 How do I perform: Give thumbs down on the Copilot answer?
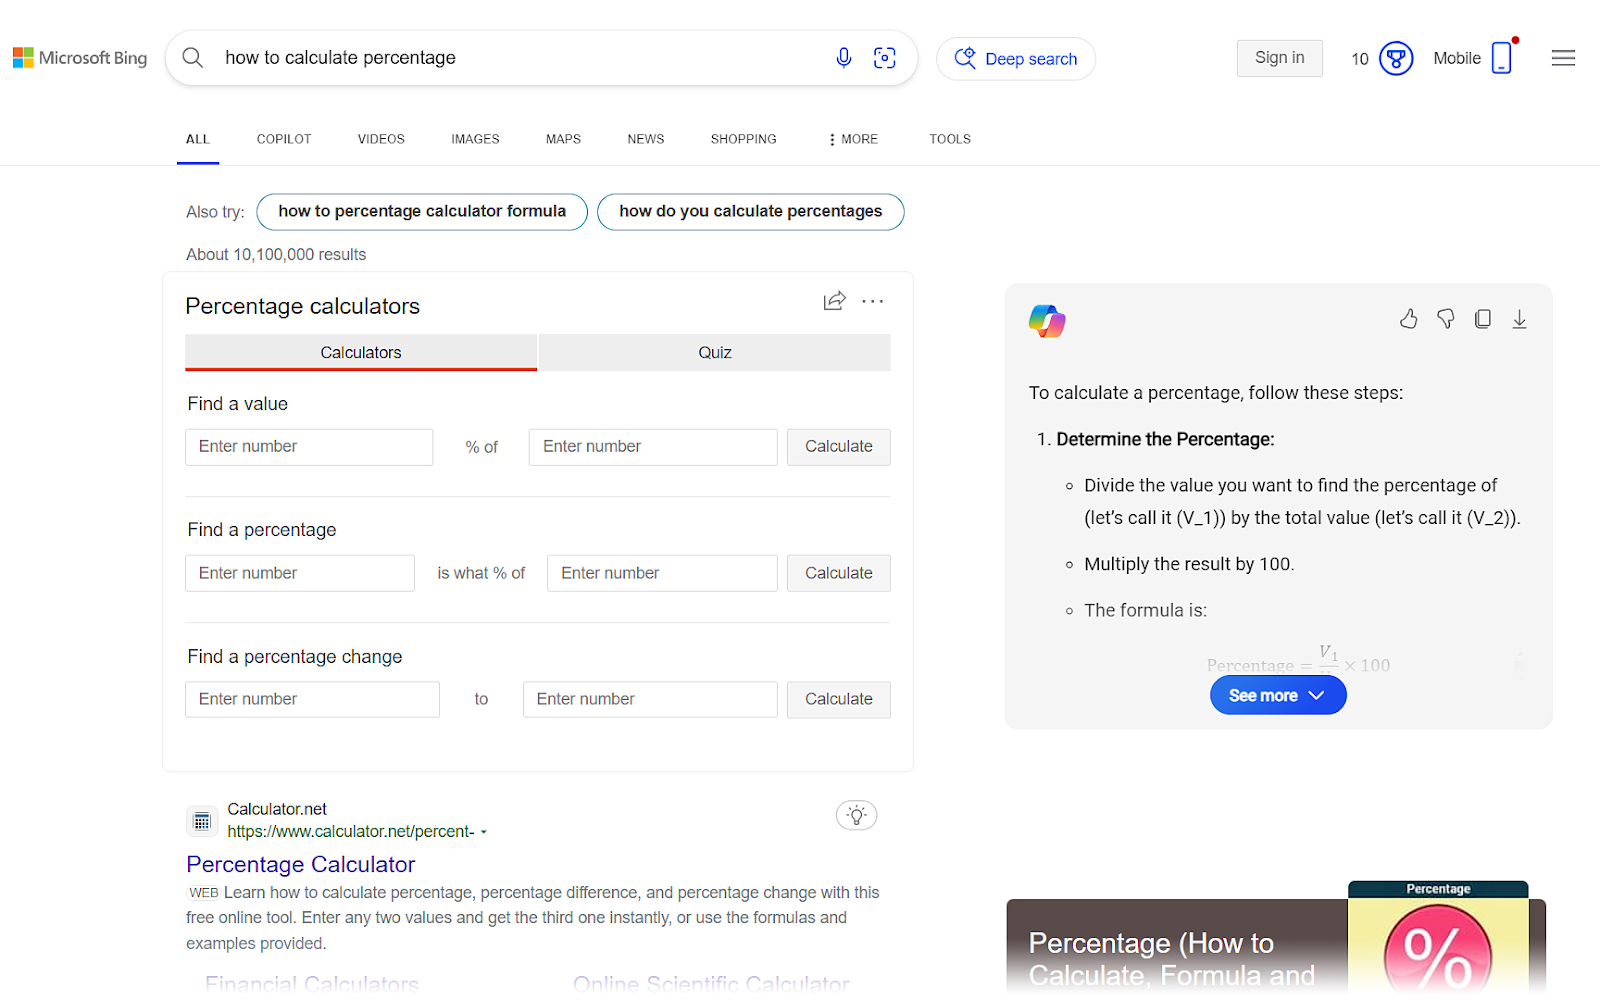[x=1445, y=318]
